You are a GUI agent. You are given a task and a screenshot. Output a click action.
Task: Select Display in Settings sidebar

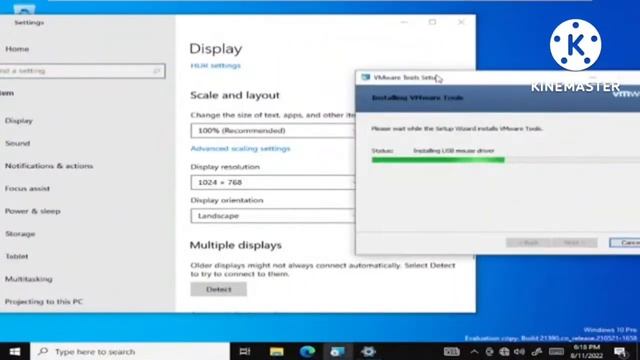[19, 121]
